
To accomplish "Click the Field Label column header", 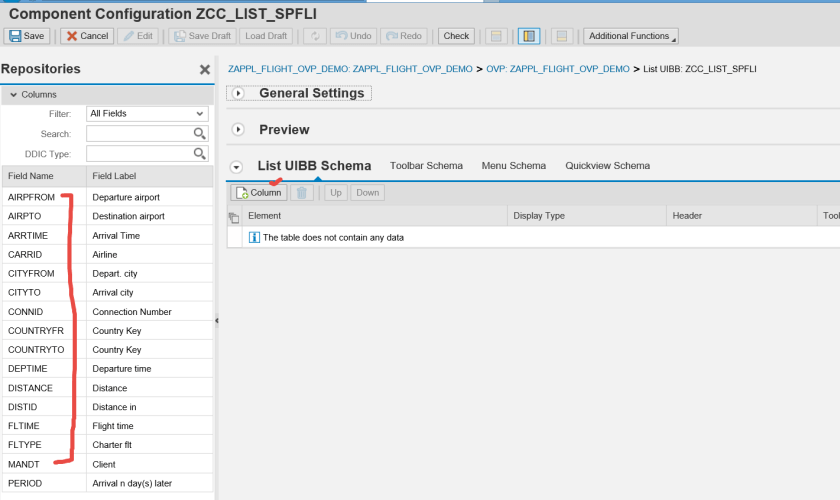I will [x=149, y=176].
